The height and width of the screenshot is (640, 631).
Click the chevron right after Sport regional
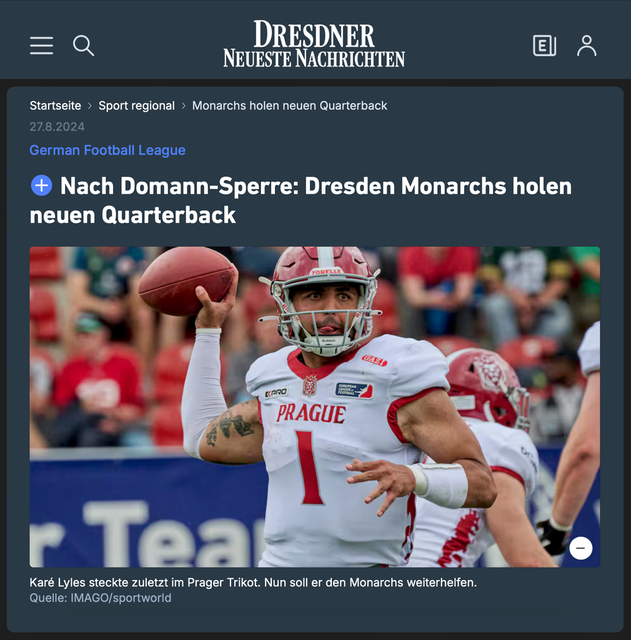(184, 106)
